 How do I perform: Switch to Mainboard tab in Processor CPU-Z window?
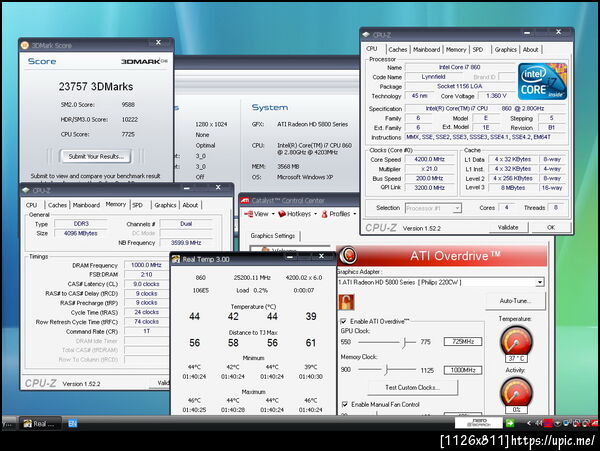[426, 49]
